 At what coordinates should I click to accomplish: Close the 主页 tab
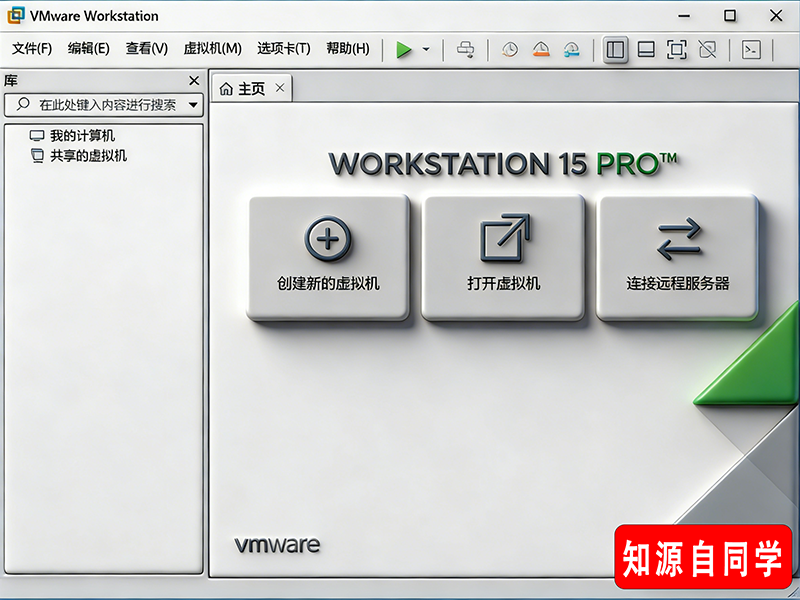click(281, 87)
